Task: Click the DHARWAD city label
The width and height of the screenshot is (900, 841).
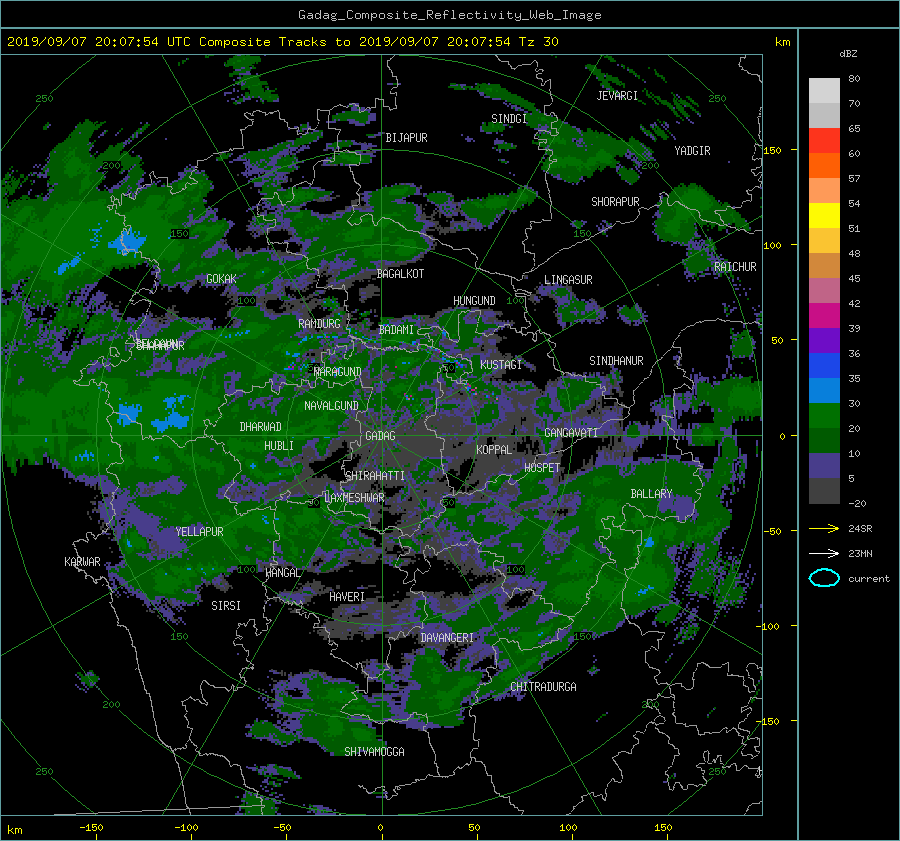Action: [260, 427]
